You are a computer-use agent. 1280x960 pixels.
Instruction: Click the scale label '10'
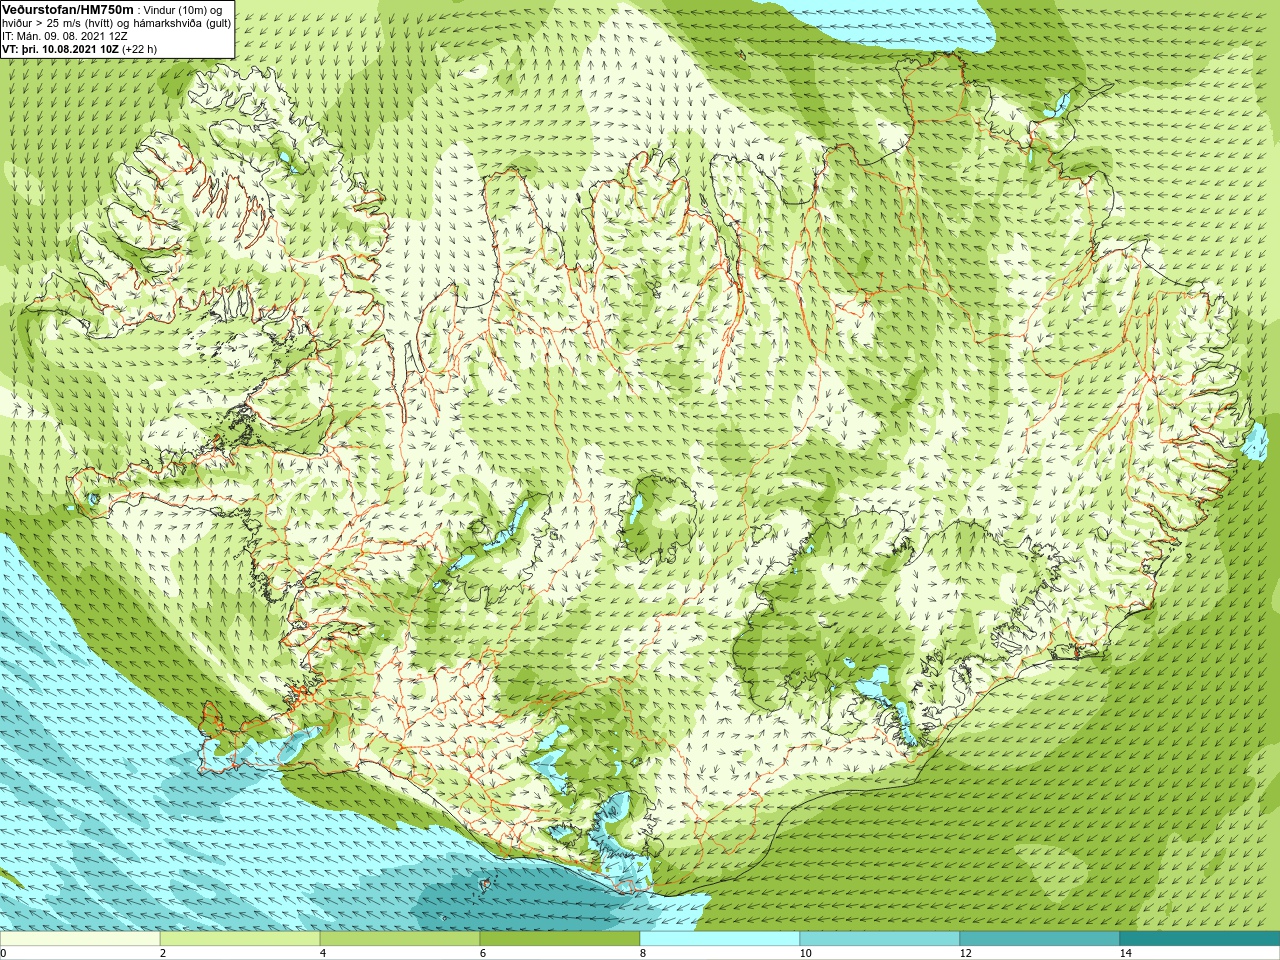[x=805, y=953]
